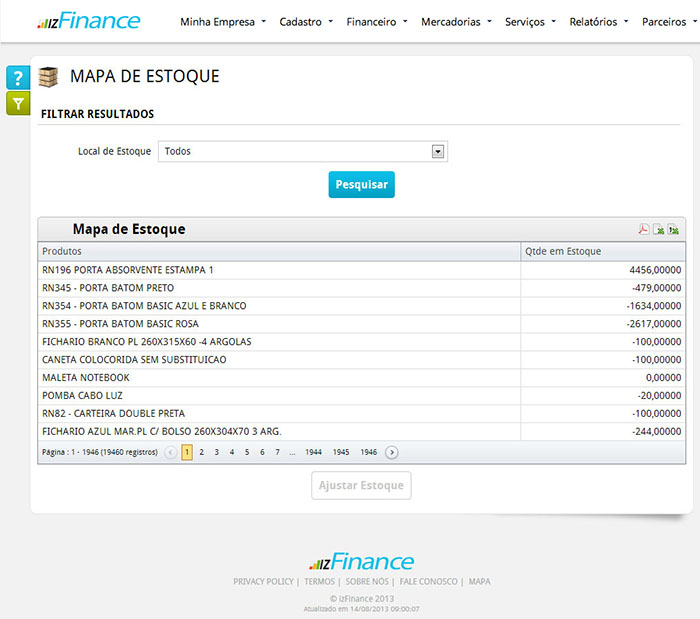Open the Financeiro menu

click(376, 21)
